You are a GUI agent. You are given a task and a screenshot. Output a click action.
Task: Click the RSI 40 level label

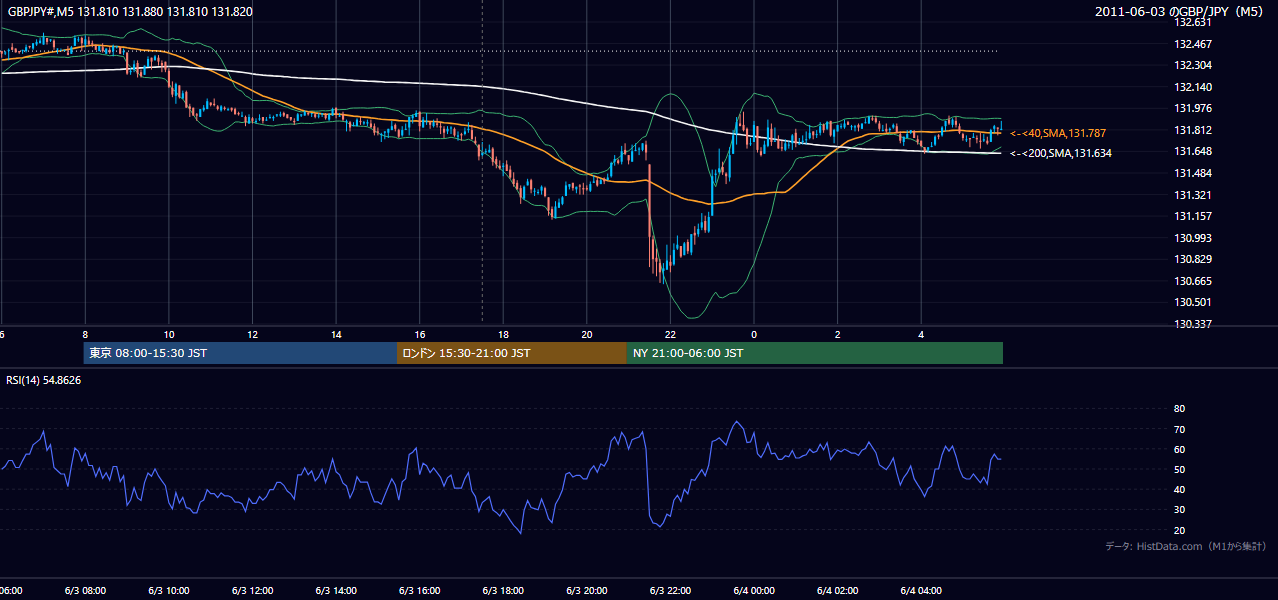pyautogui.click(x=1179, y=490)
